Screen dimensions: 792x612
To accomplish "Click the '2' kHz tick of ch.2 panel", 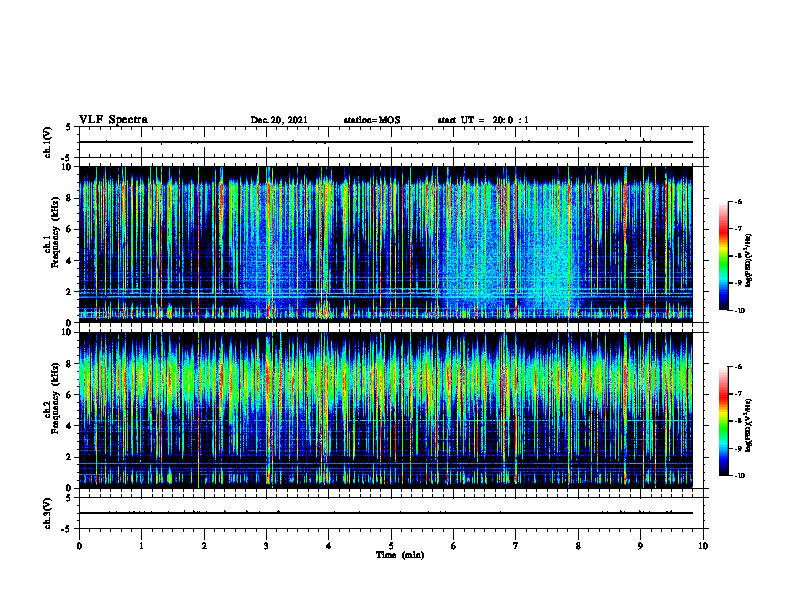I will coord(70,457).
